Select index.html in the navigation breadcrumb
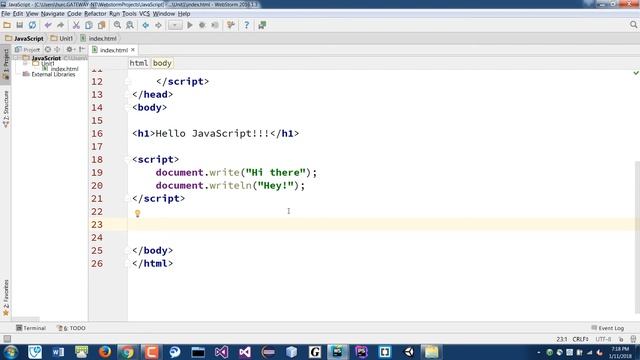640x360 pixels. coord(99,38)
